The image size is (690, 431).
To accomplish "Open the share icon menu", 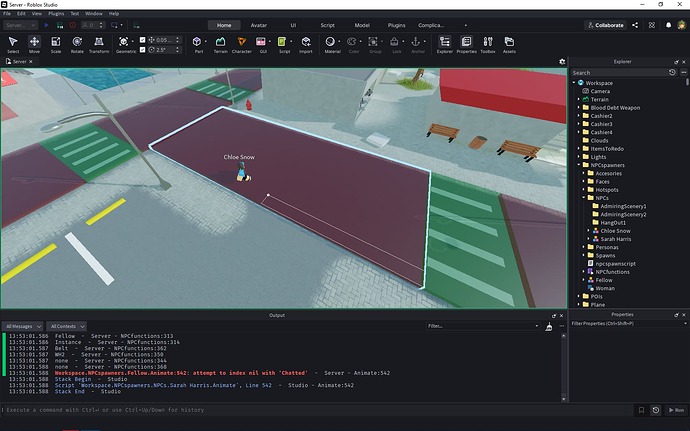I will (x=635, y=25).
